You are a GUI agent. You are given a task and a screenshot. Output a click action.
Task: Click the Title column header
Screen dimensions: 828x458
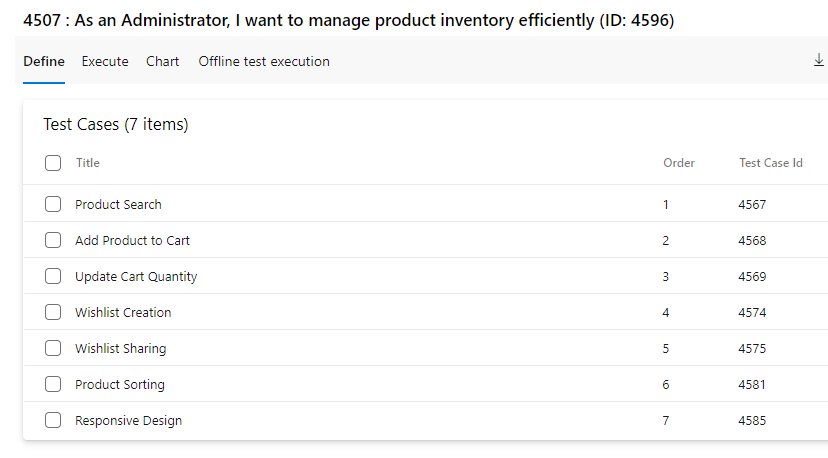pyautogui.click(x=88, y=163)
